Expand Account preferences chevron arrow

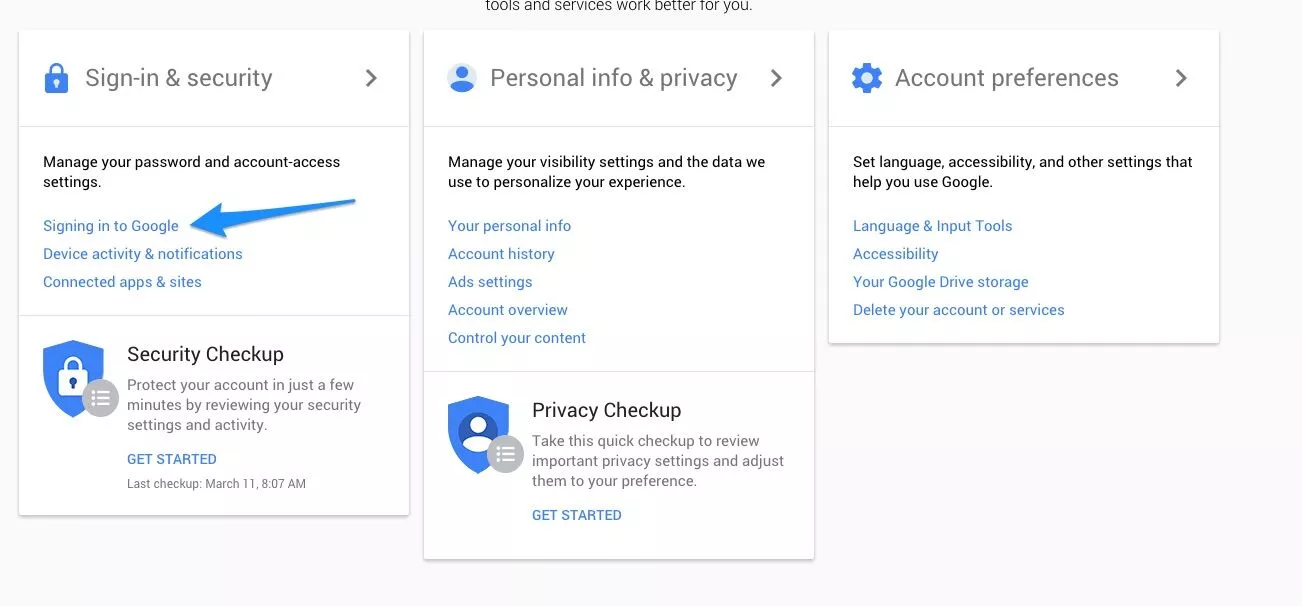[x=1181, y=78]
